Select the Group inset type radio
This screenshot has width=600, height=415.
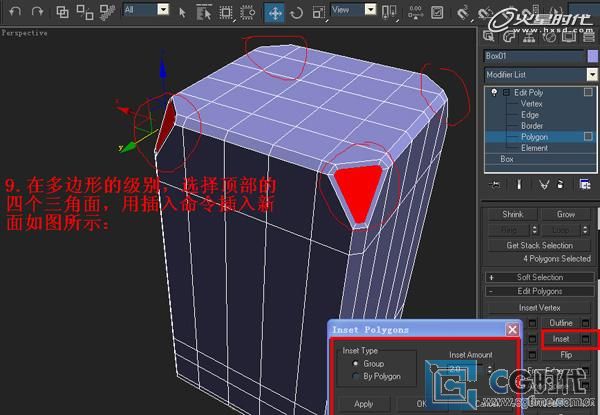pos(355,363)
